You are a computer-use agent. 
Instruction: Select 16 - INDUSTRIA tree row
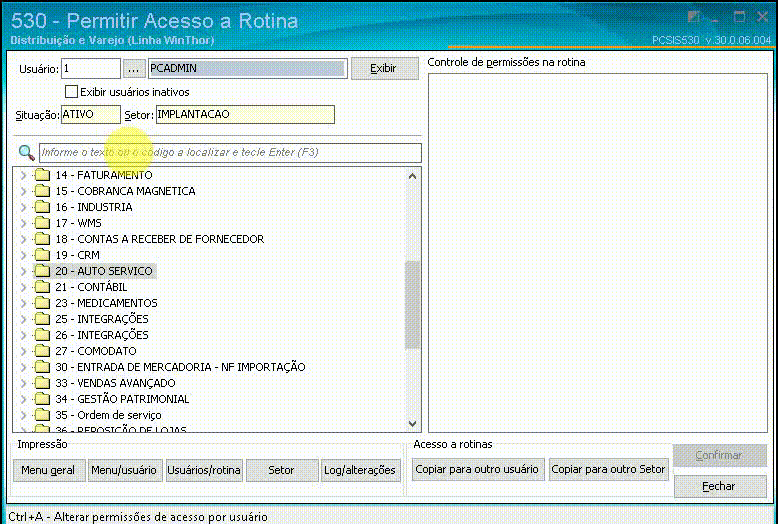point(94,207)
